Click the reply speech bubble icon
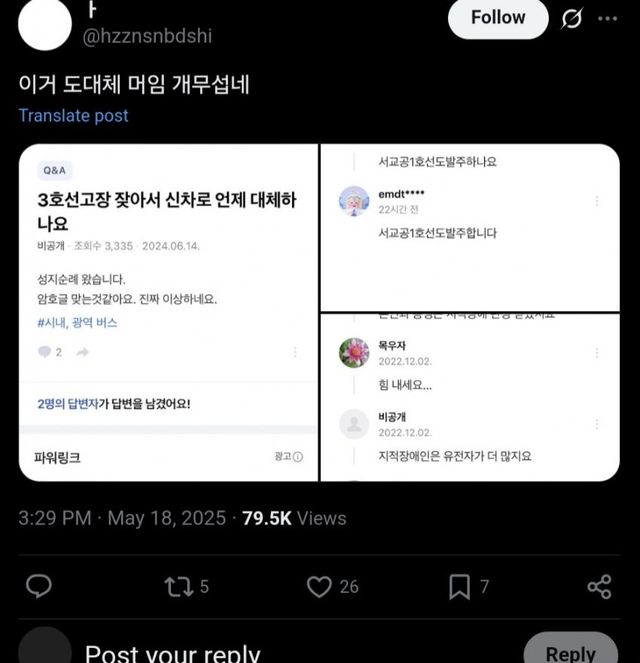Image resolution: width=640 pixels, height=663 pixels. pyautogui.click(x=38, y=586)
